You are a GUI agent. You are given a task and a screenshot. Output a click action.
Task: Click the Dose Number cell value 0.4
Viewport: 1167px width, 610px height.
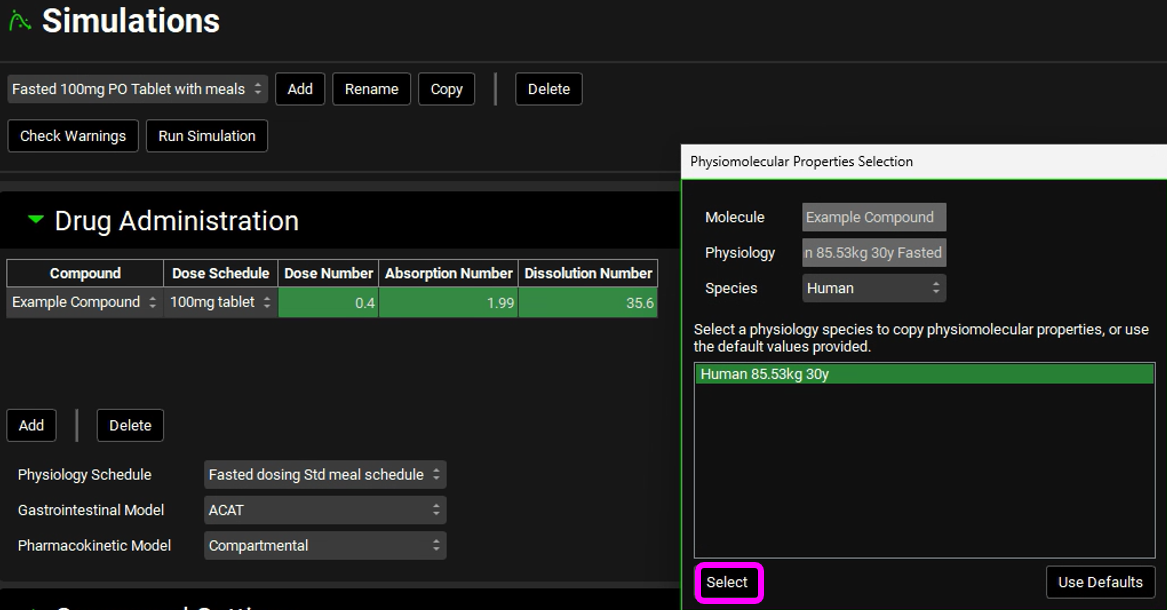tap(328, 302)
